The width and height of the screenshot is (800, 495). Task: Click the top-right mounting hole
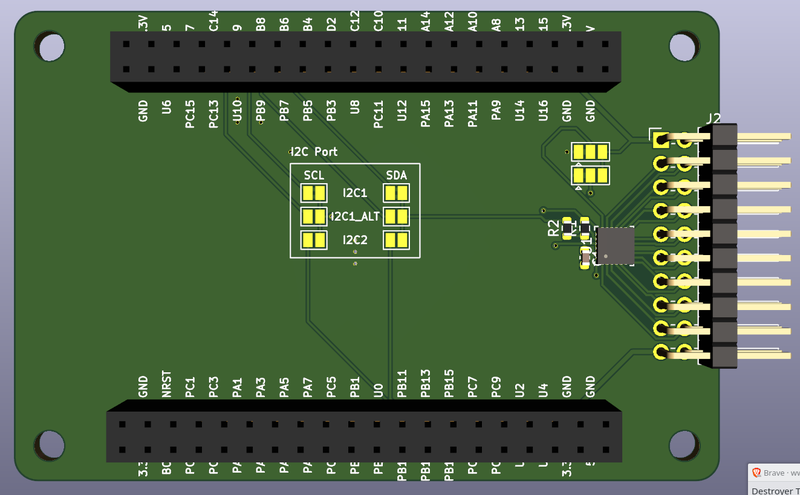(x=683, y=45)
